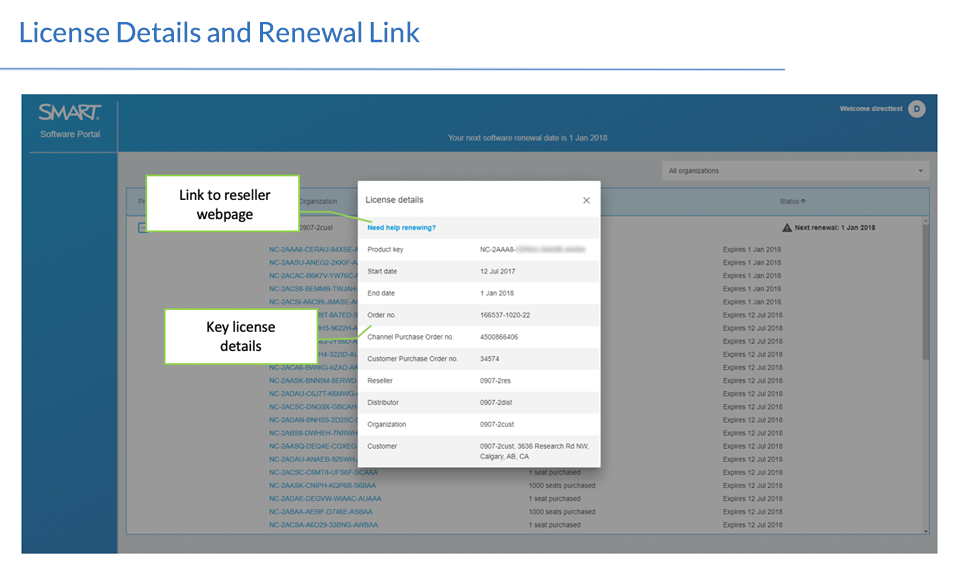Close the License details dialog
This screenshot has width=960, height=580.
point(587,200)
